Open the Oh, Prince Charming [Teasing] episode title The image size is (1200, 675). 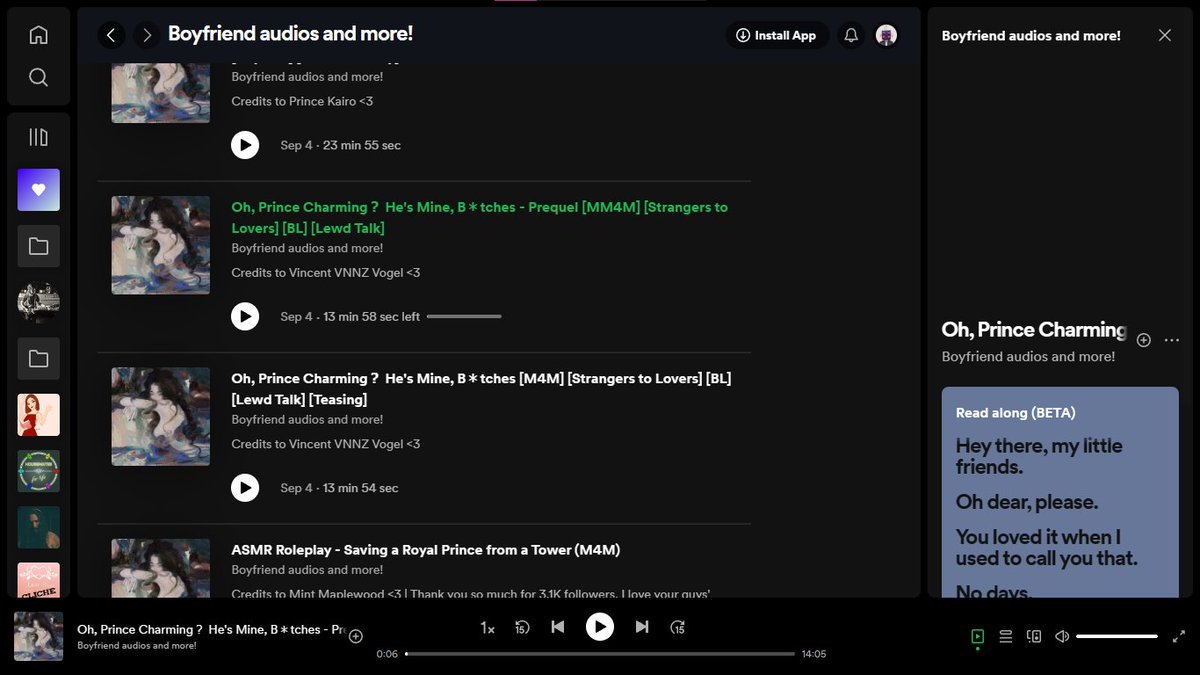[x=481, y=389]
